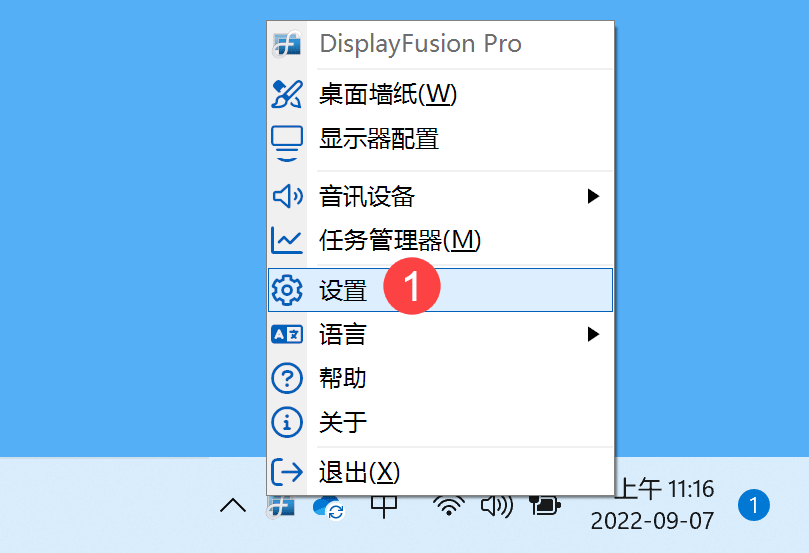Open the Wi-Fi network tray icon
This screenshot has height=553, width=809.
(449, 506)
